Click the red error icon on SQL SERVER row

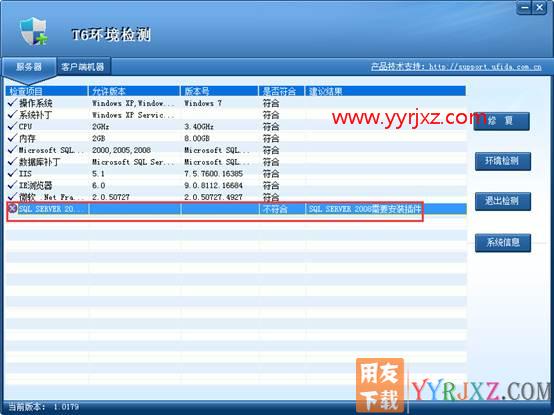pos(12,209)
